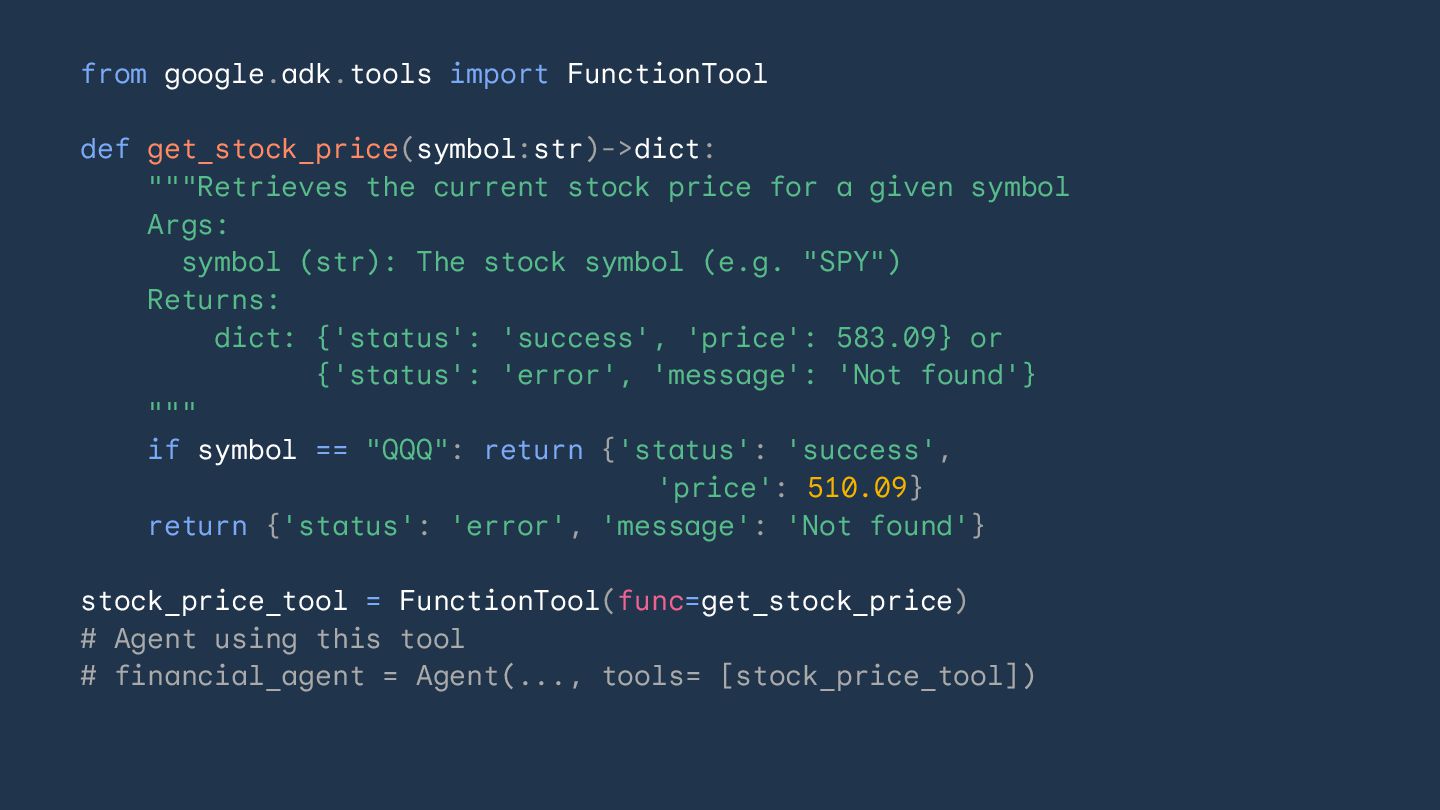Click the '->dict' return type annotation
This screenshot has width=1440, height=810.
(657, 149)
